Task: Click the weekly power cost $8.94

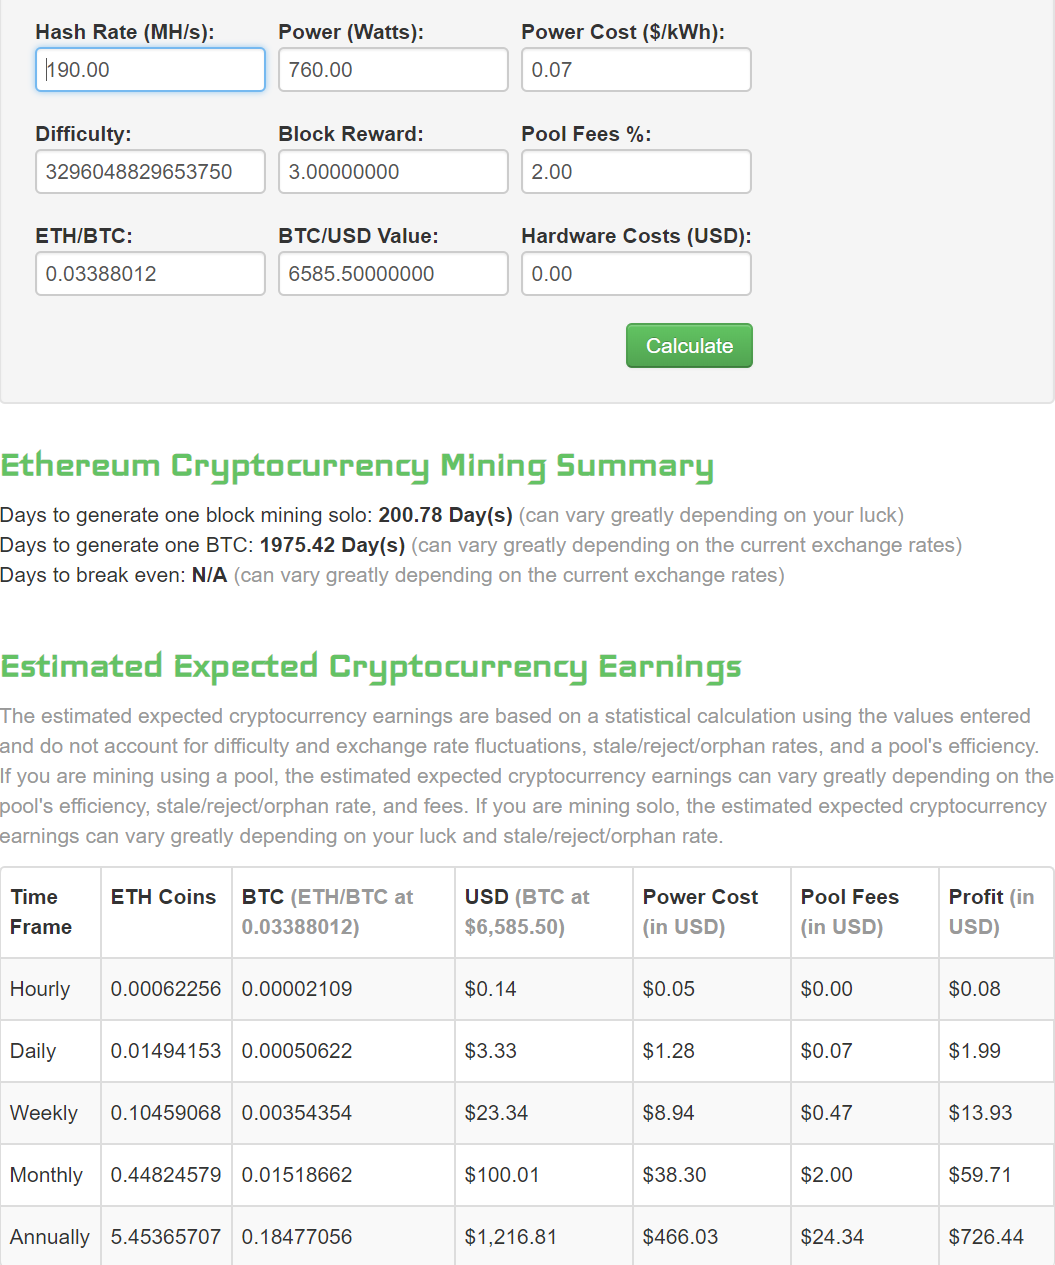Action: coord(669,1113)
